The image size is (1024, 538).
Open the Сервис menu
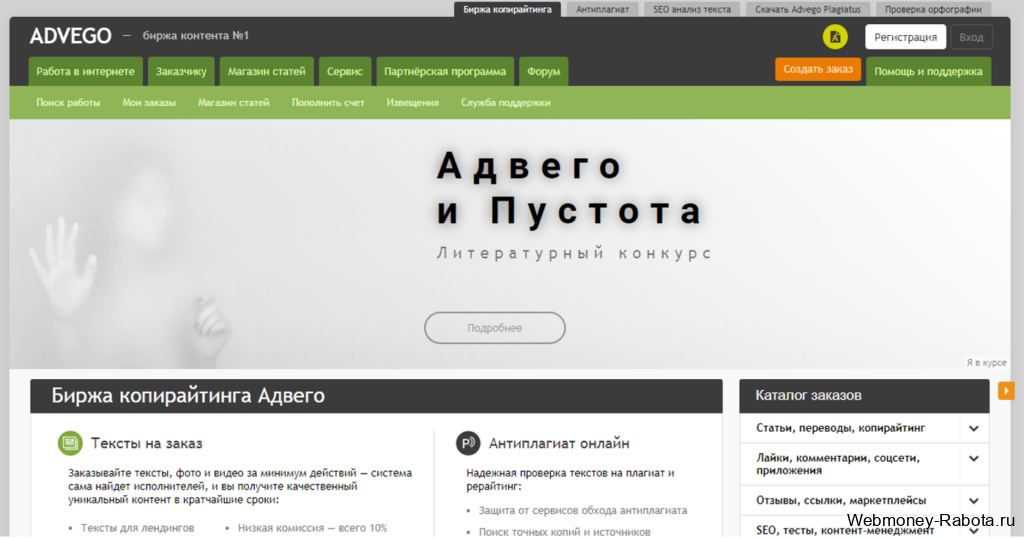coord(345,72)
